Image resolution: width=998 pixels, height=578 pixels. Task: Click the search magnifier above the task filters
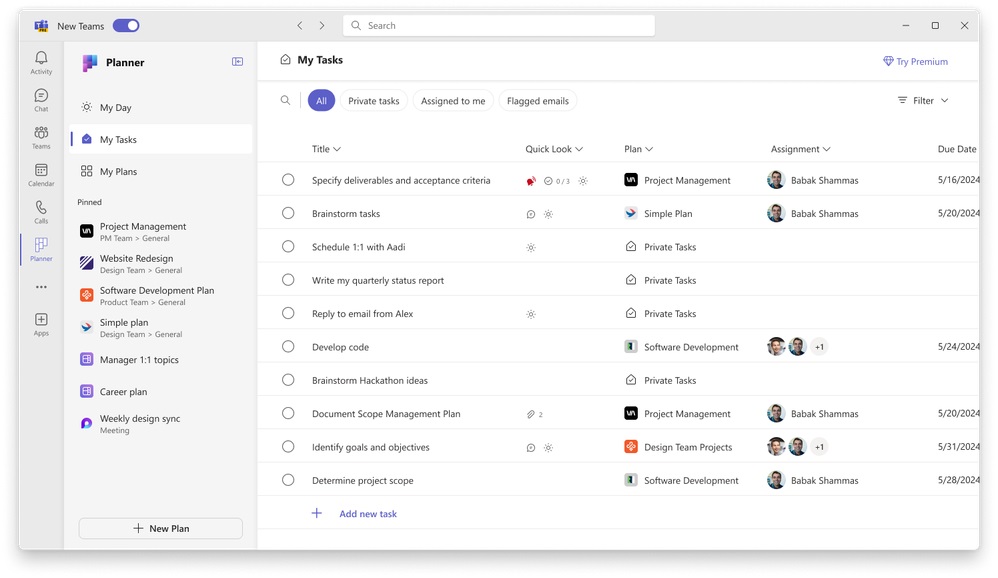tap(285, 100)
